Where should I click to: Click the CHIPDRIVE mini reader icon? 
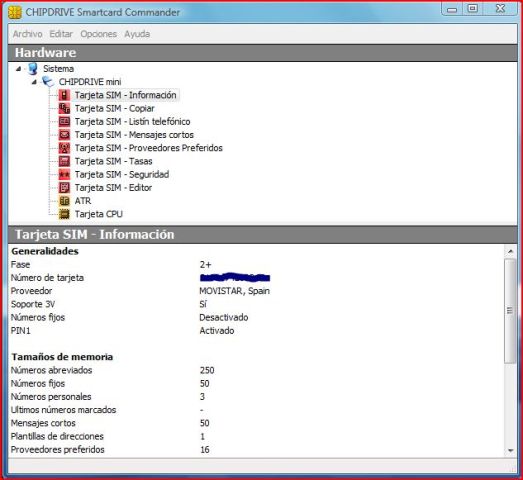tap(48, 82)
